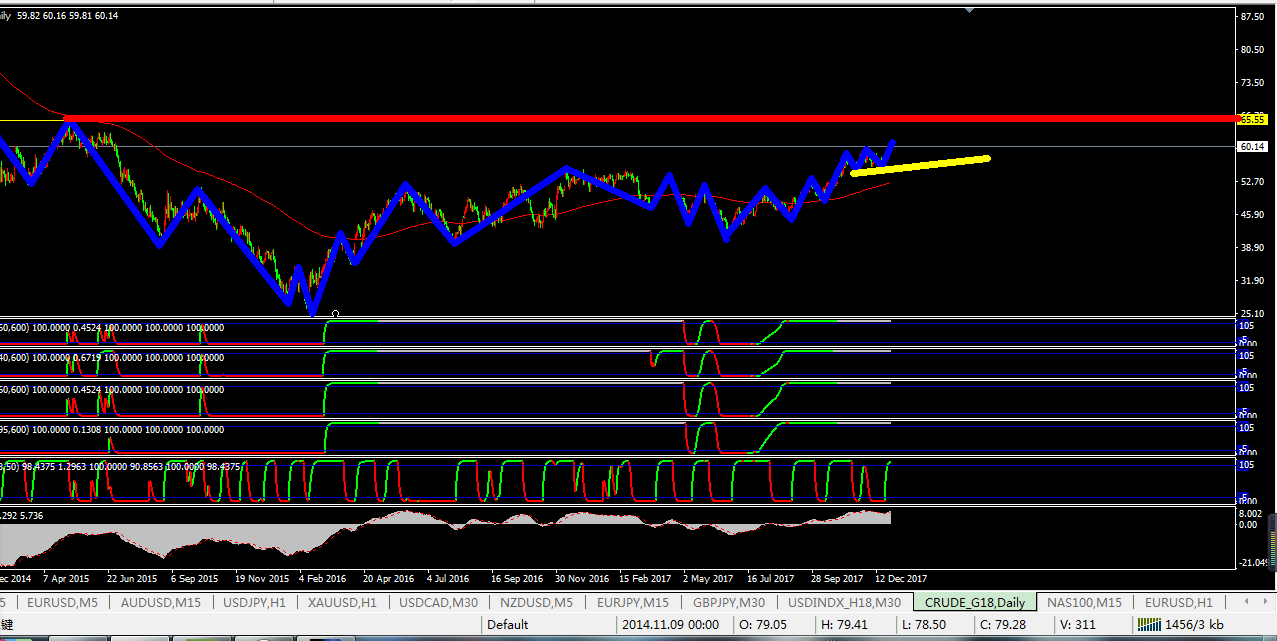This screenshot has height=641, width=1277.
Task: Click the 45.90 price scale value
Action: coord(1253,215)
